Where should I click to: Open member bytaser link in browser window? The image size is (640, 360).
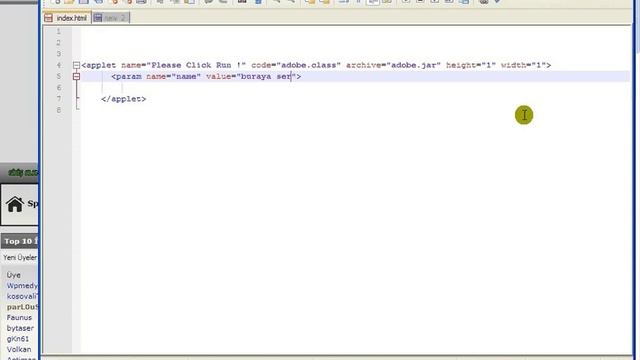(x=20, y=328)
